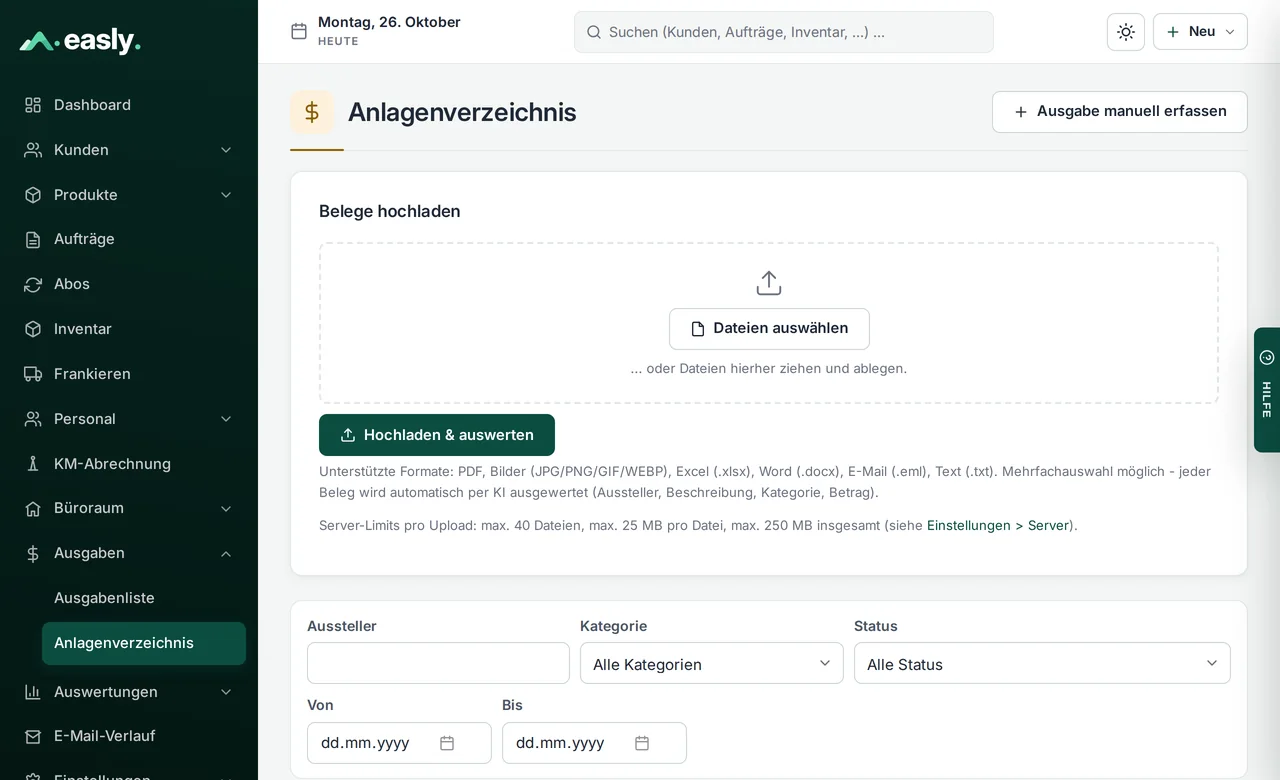Click the Kunden people icon

(x=33, y=150)
